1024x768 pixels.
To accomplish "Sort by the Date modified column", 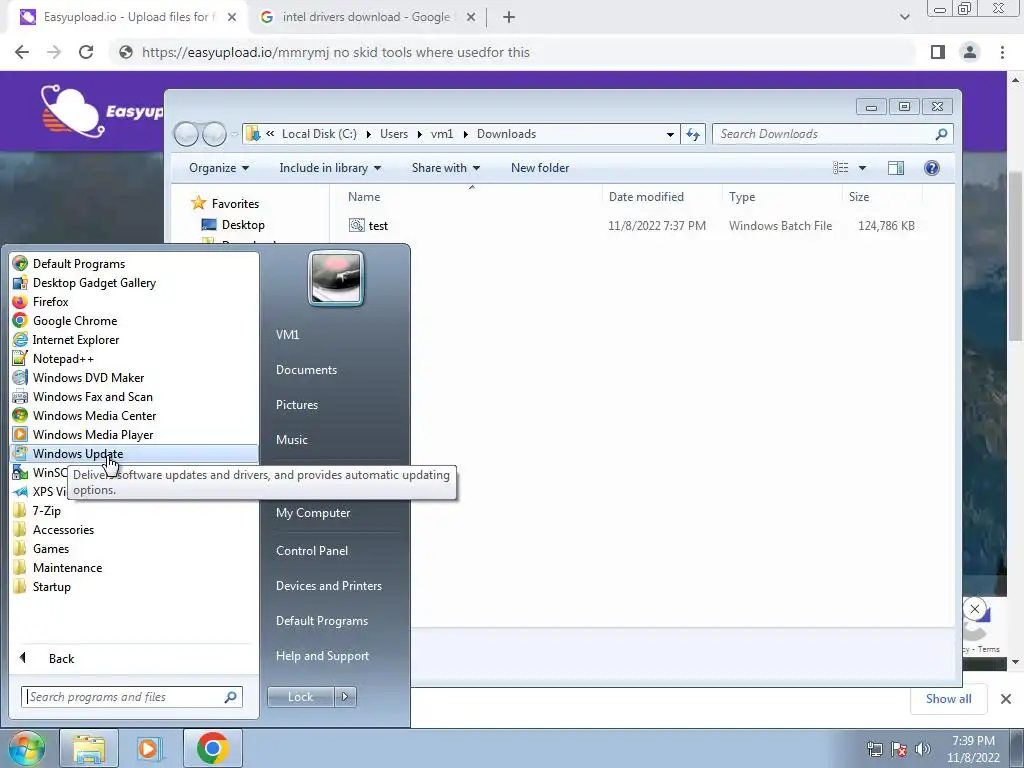I will click(x=646, y=197).
